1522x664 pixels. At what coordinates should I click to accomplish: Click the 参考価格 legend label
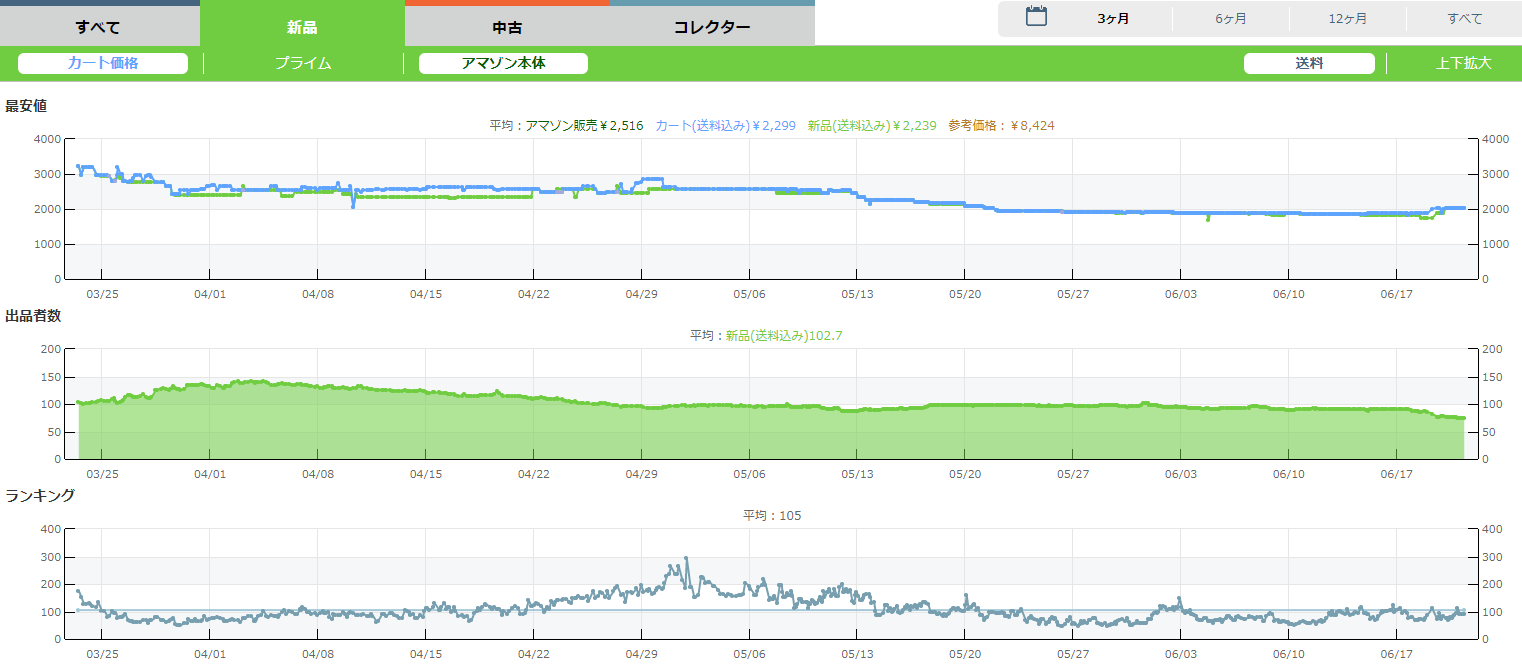click(1001, 125)
